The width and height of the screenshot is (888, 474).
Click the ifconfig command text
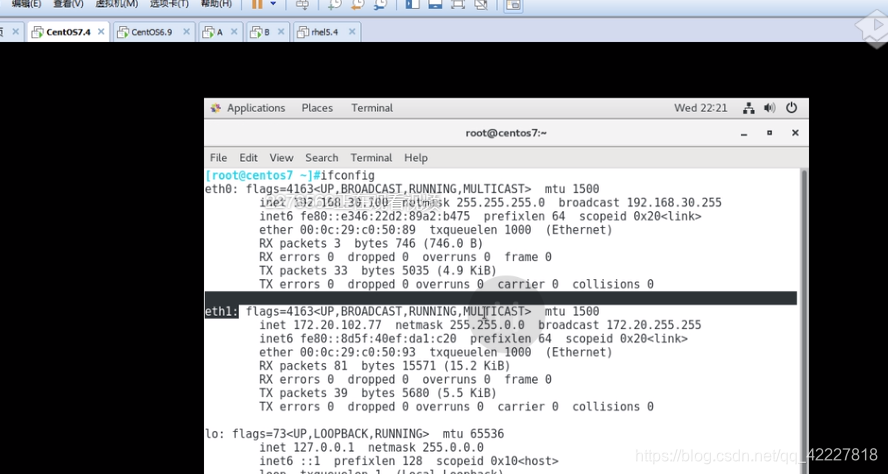[x=347, y=176]
